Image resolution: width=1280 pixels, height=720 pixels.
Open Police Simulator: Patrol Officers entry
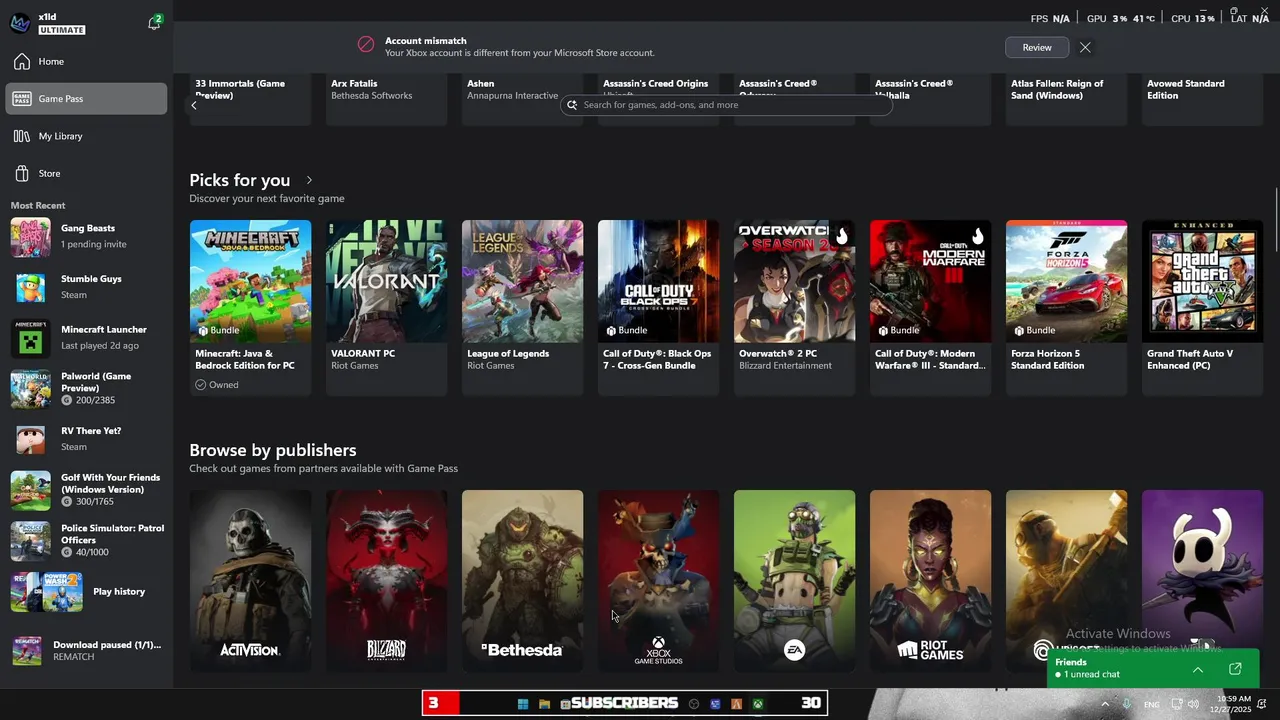86,540
